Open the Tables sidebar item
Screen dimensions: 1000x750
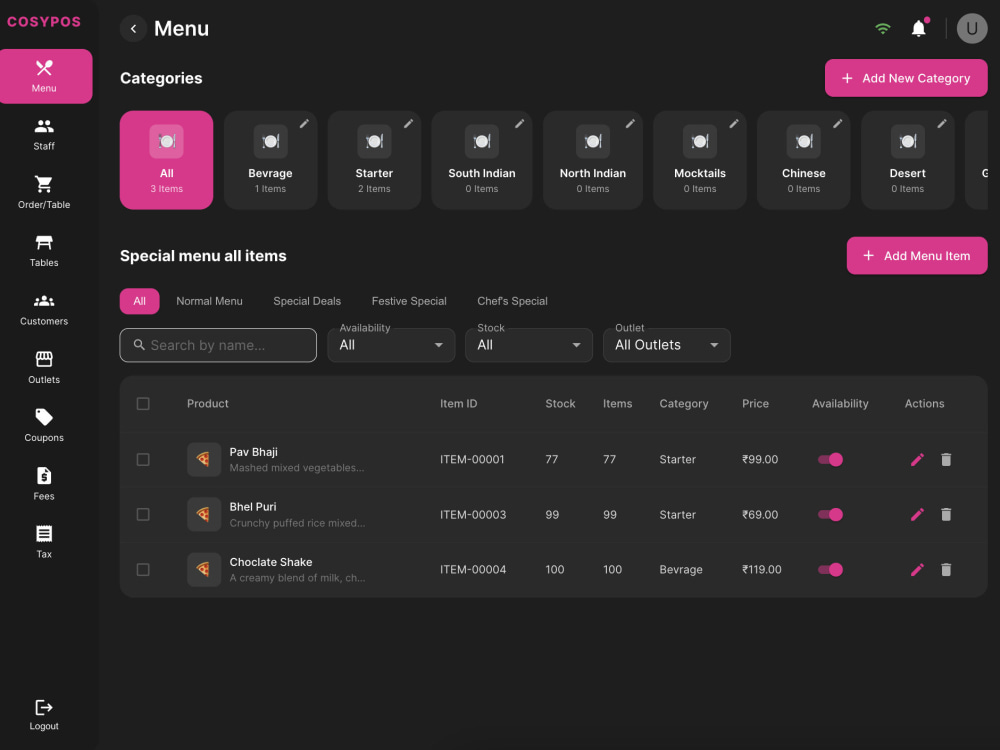(x=44, y=251)
